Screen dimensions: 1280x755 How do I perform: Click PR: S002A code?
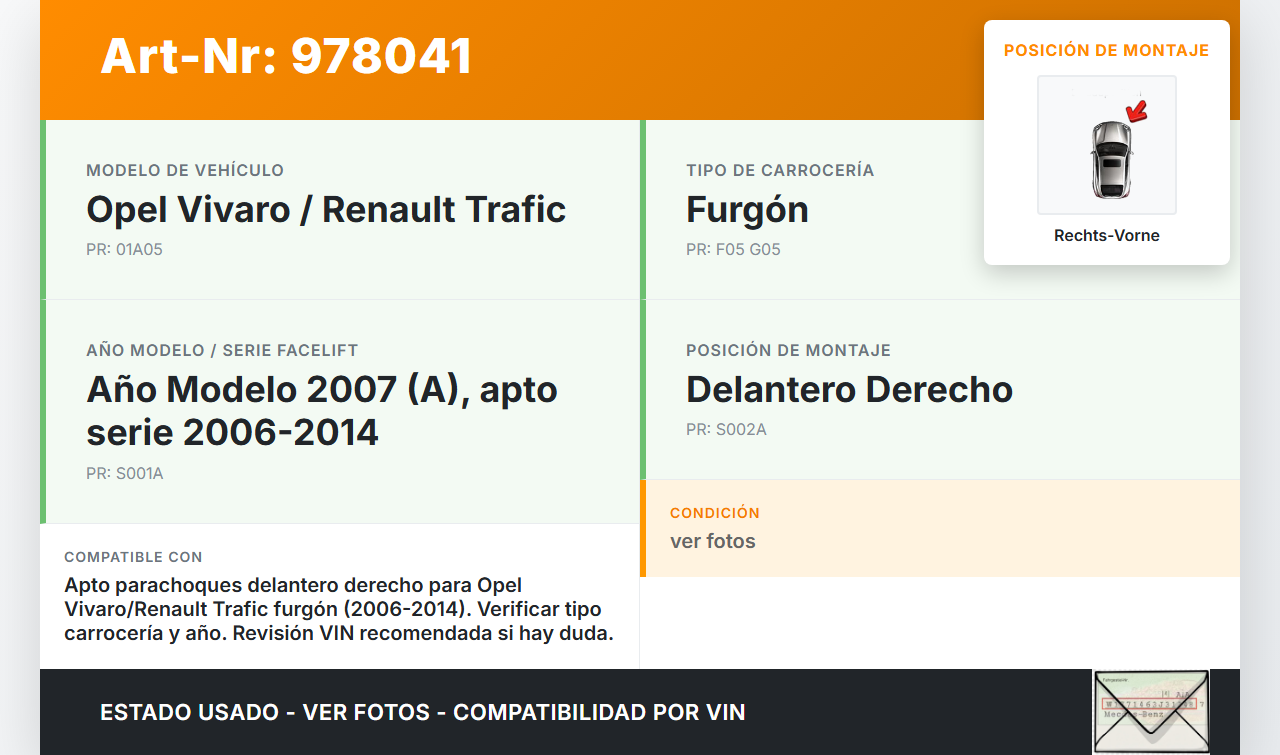click(x=726, y=429)
